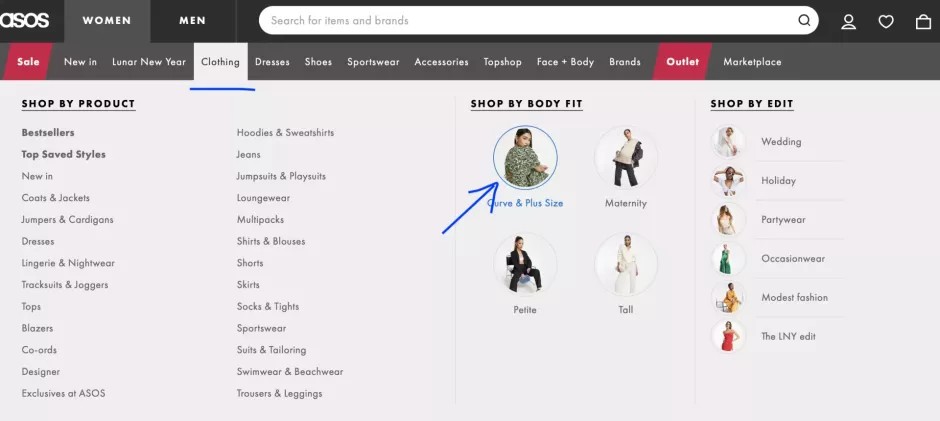This screenshot has width=940, height=421.
Task: Open New in under Shop by Product
Action: 37,176
